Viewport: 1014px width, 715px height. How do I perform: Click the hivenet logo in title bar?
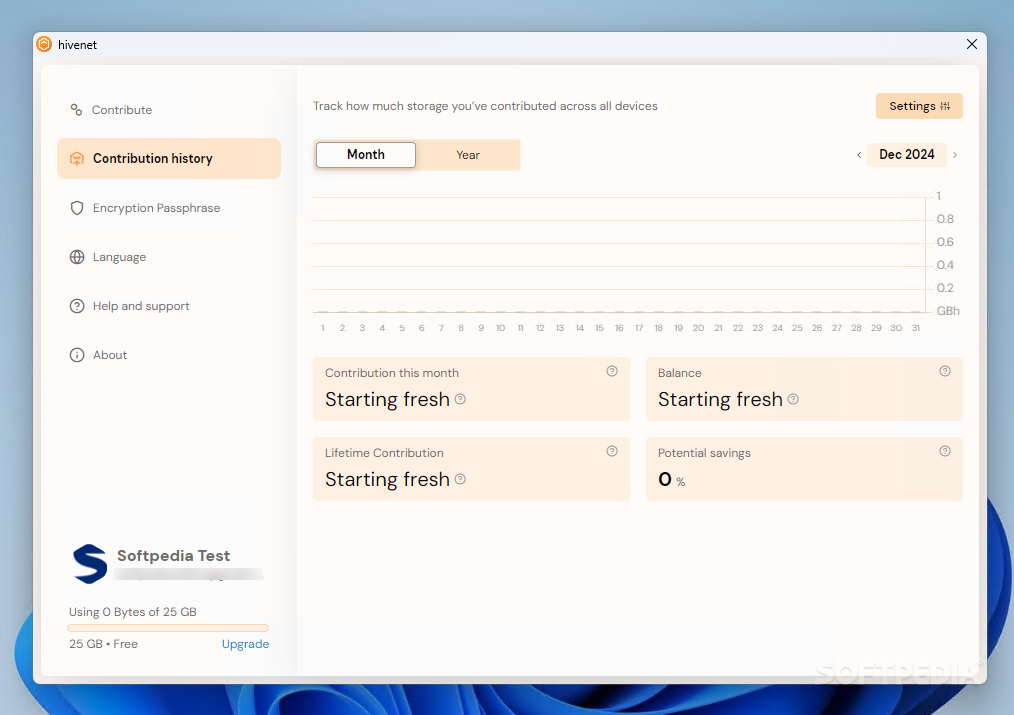click(x=44, y=44)
